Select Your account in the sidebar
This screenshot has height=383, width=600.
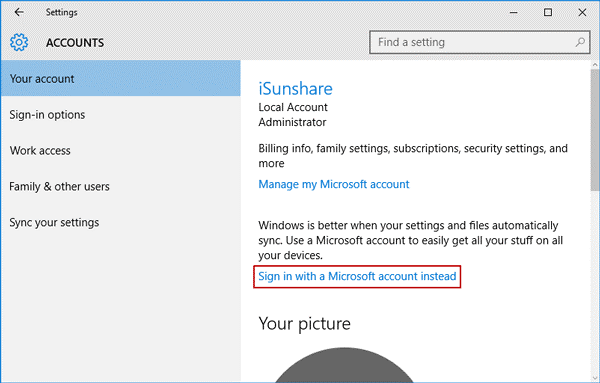coord(121,78)
